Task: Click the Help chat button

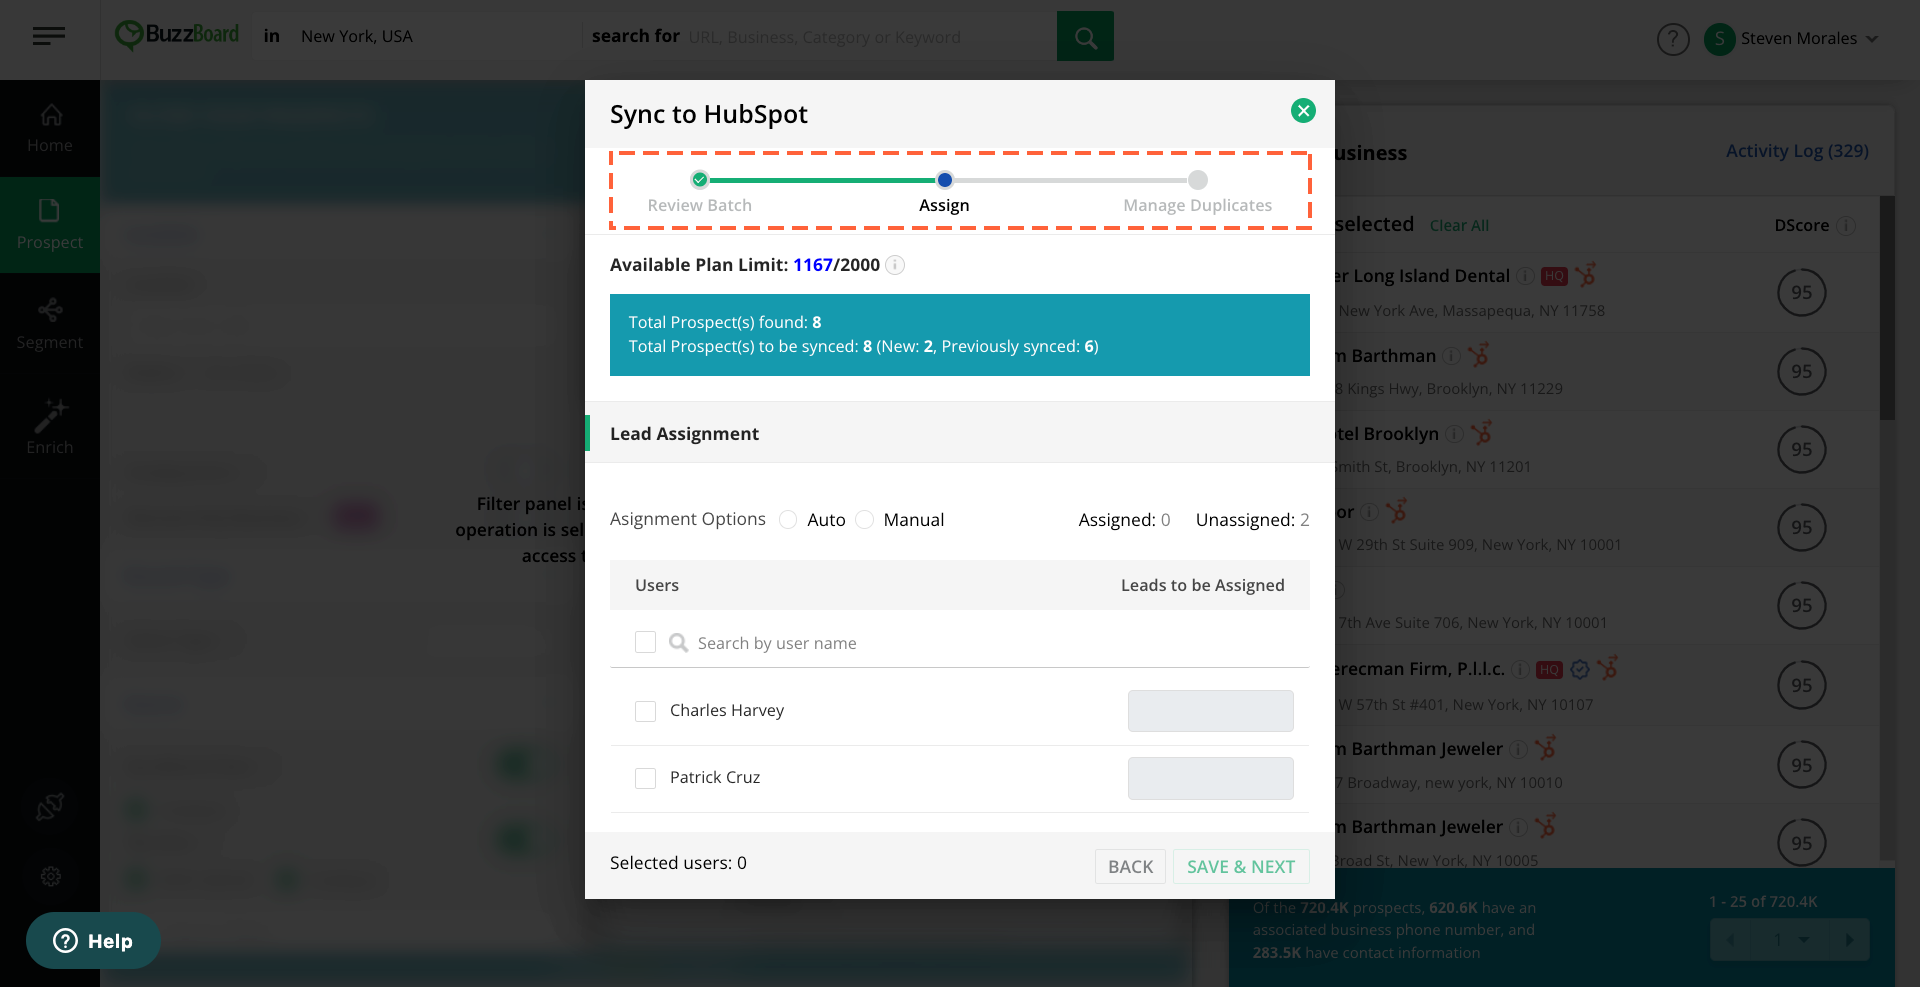Action: coord(93,941)
